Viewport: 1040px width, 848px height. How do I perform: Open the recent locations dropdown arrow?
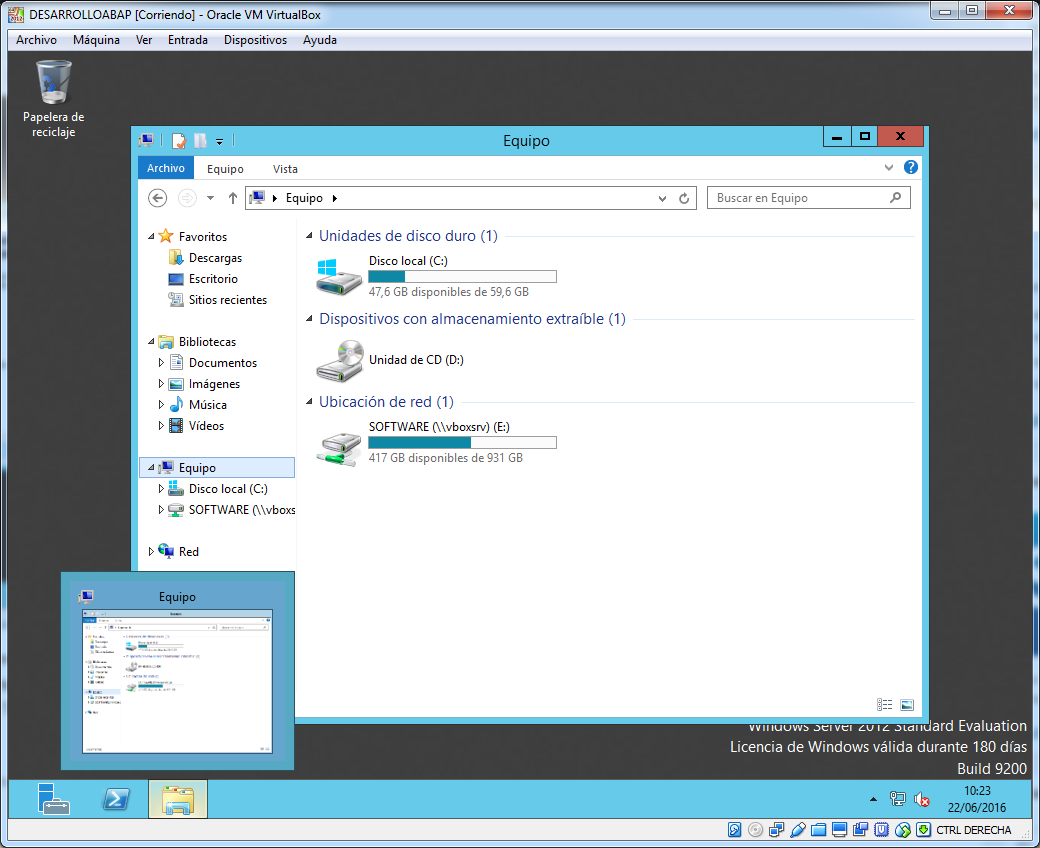click(210, 198)
